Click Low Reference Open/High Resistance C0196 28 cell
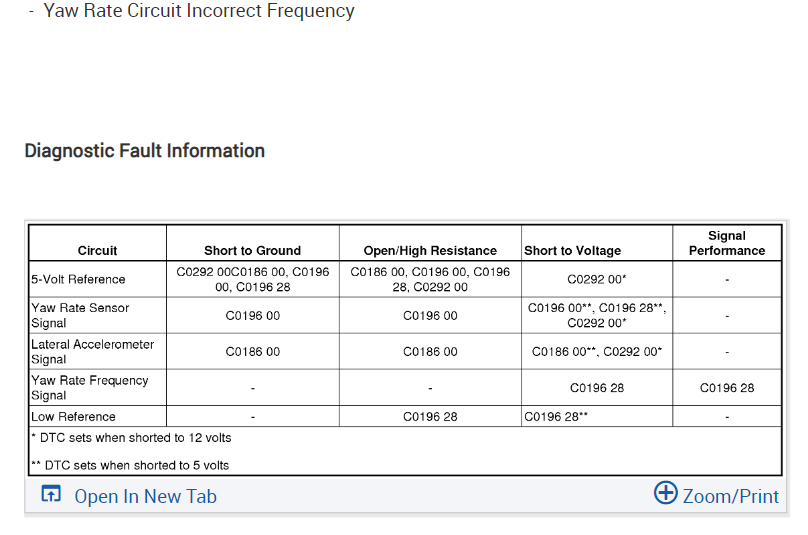Image resolution: width=808 pixels, height=535 pixels. point(430,417)
